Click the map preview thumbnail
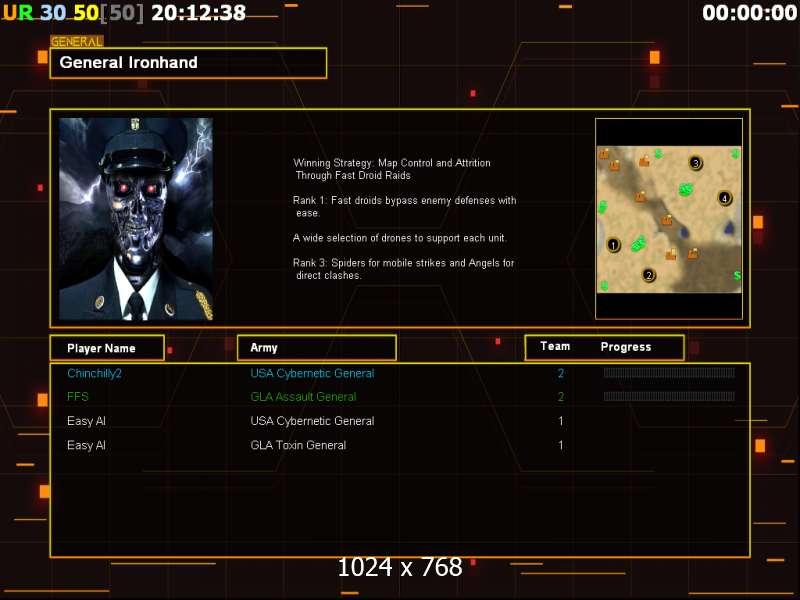This screenshot has height=600, width=800. pyautogui.click(x=669, y=219)
